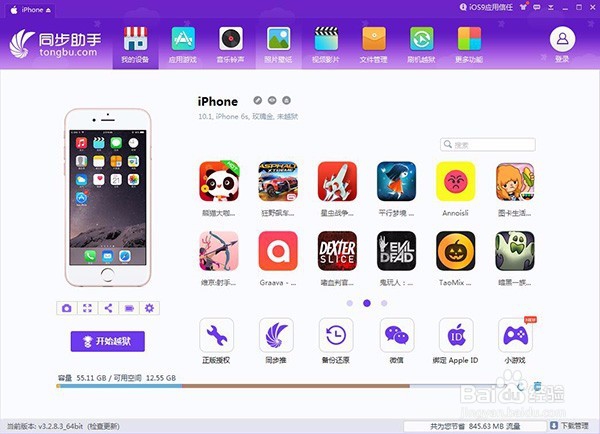Open the 下载管理 download manager

[569, 426]
